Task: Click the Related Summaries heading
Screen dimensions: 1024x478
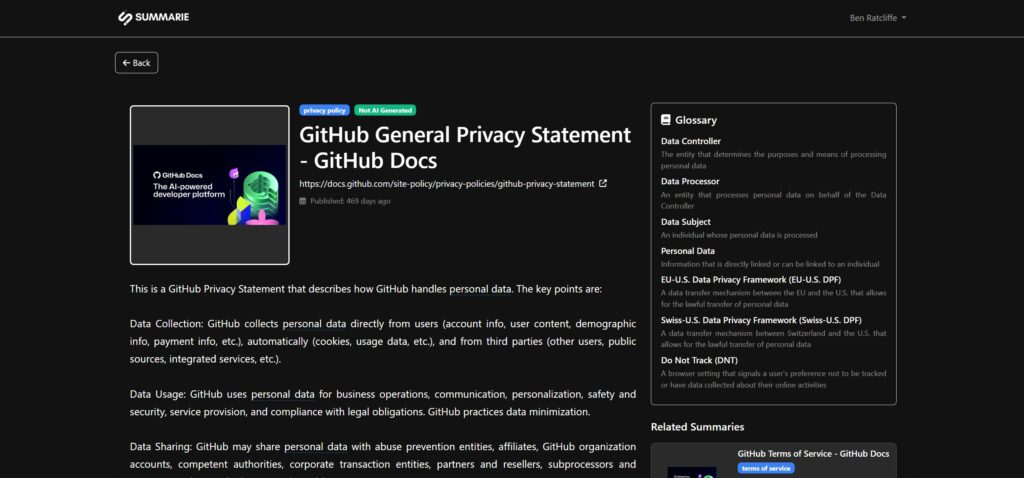Action: (697, 427)
